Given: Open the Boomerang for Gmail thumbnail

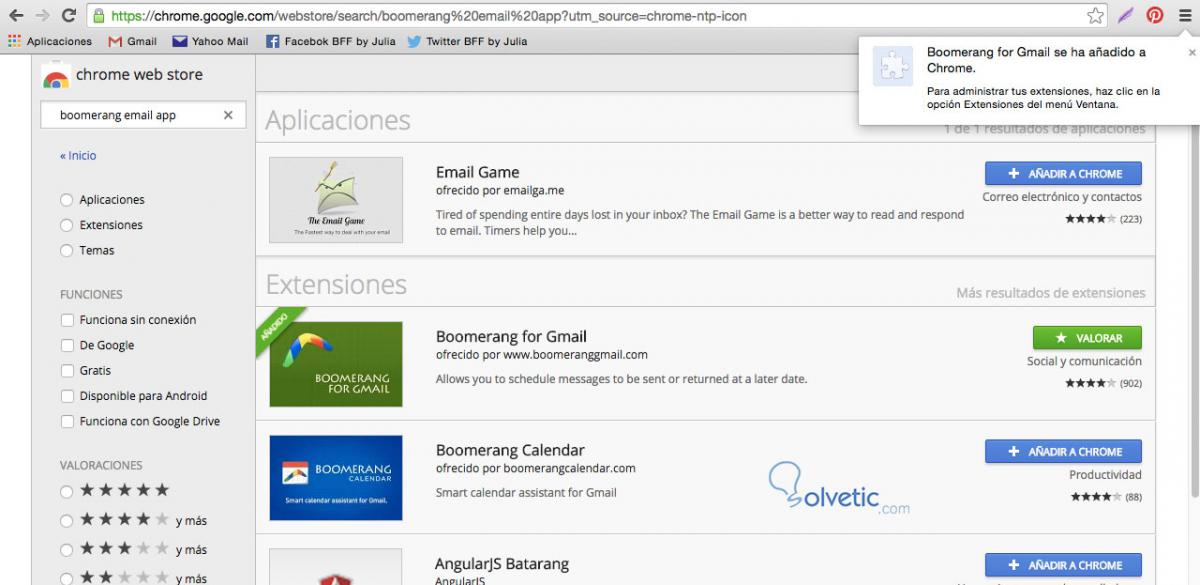Looking at the screenshot, I should 336,364.
